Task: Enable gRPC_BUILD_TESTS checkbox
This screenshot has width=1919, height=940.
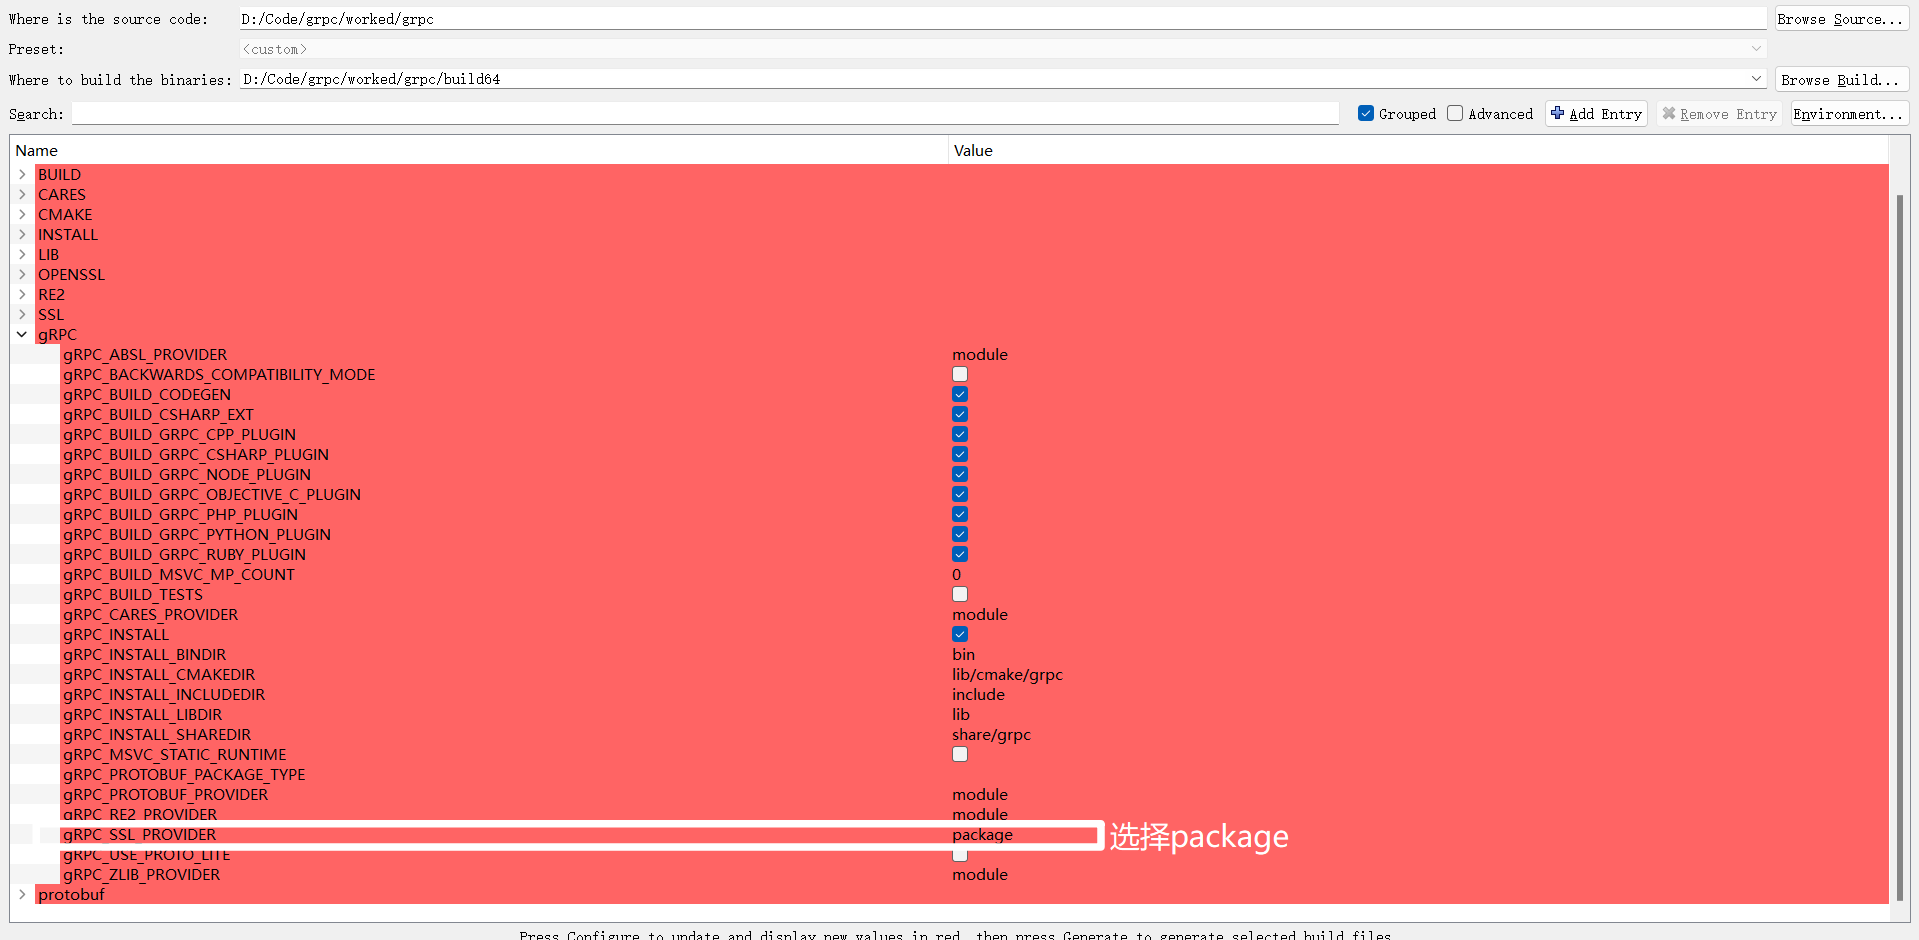Action: 960,595
